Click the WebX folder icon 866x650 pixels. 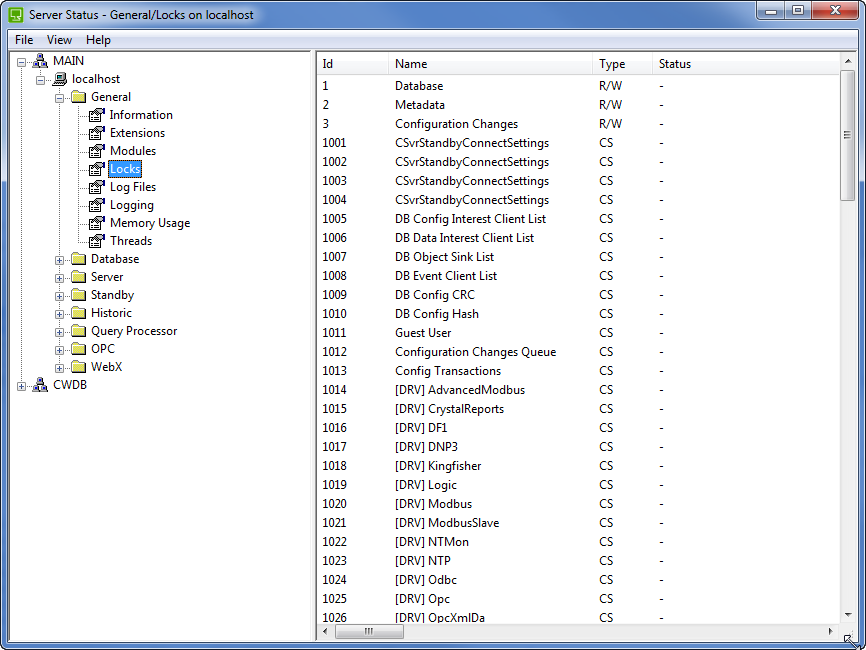(79, 367)
